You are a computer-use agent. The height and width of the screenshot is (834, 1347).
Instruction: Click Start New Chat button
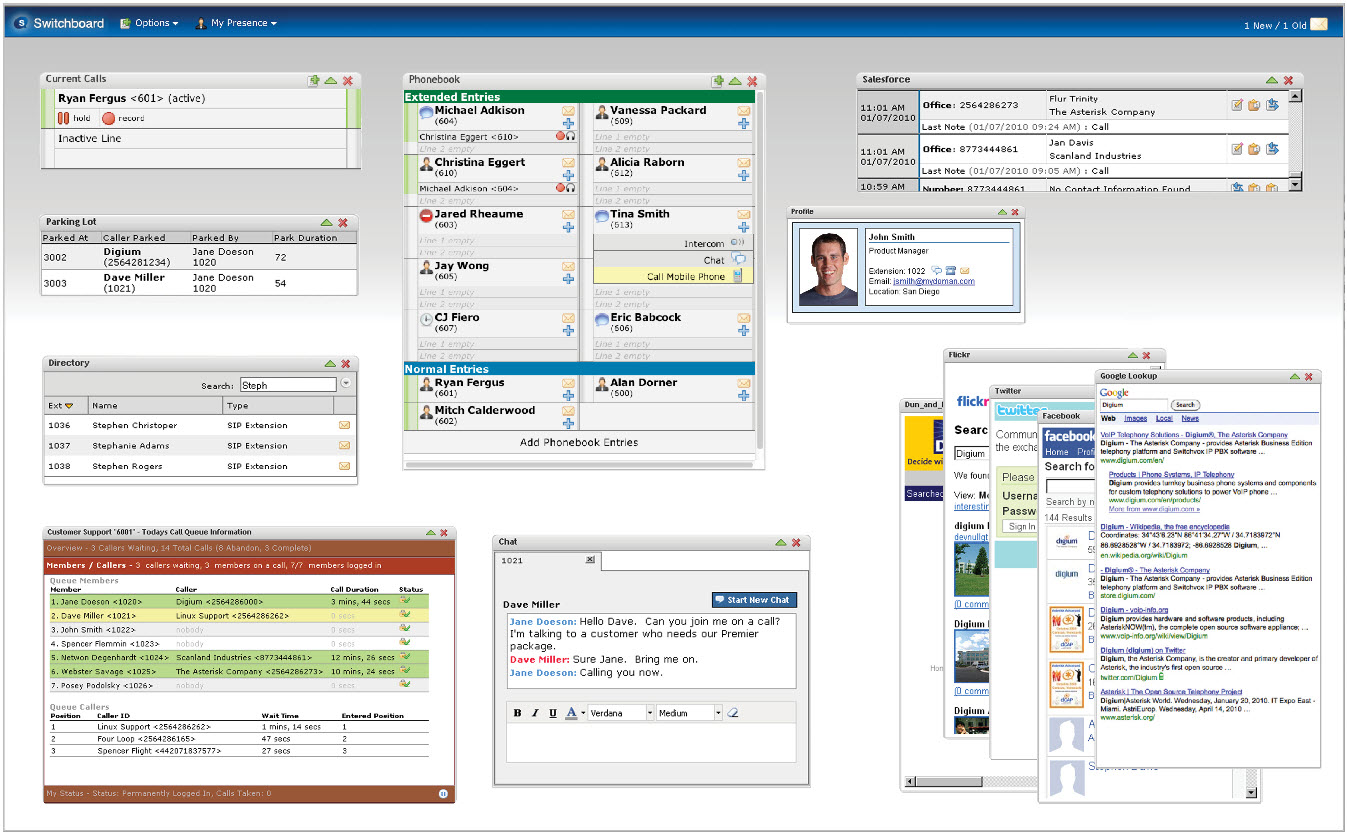click(x=754, y=600)
